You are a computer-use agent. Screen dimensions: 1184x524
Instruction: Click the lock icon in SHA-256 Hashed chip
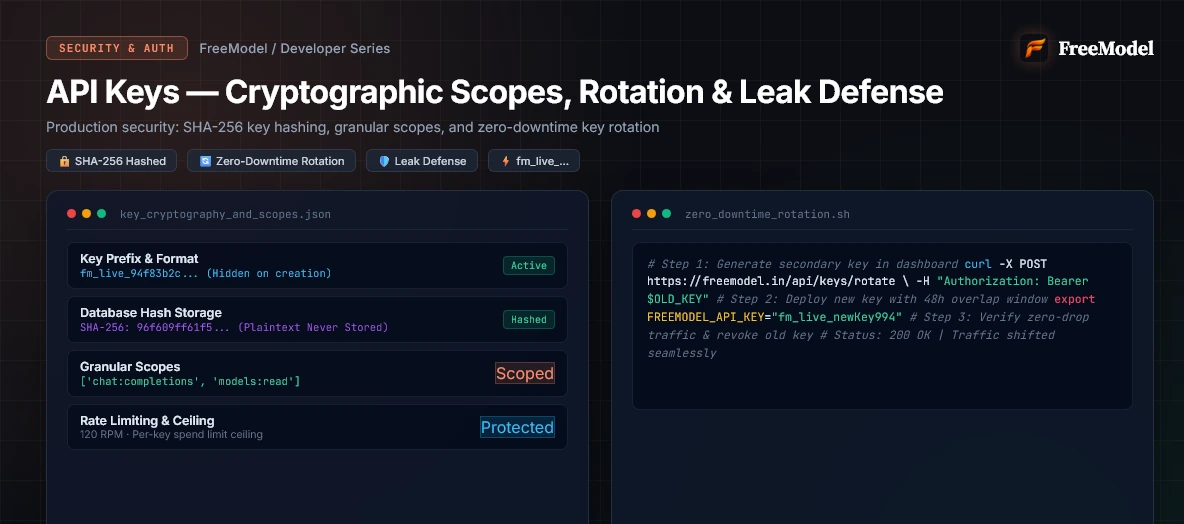pos(64,161)
